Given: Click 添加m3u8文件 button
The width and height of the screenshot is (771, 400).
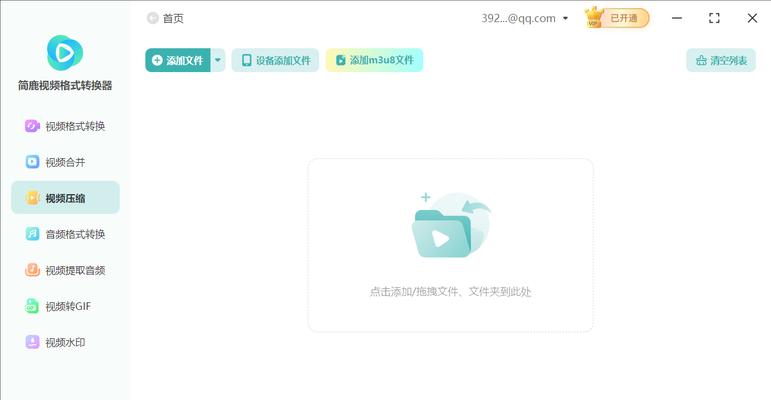Looking at the screenshot, I should (x=374, y=60).
